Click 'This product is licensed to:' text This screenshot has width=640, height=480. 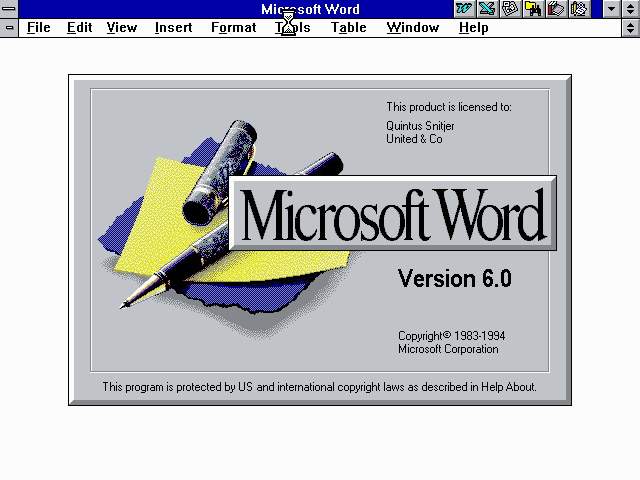(449, 107)
